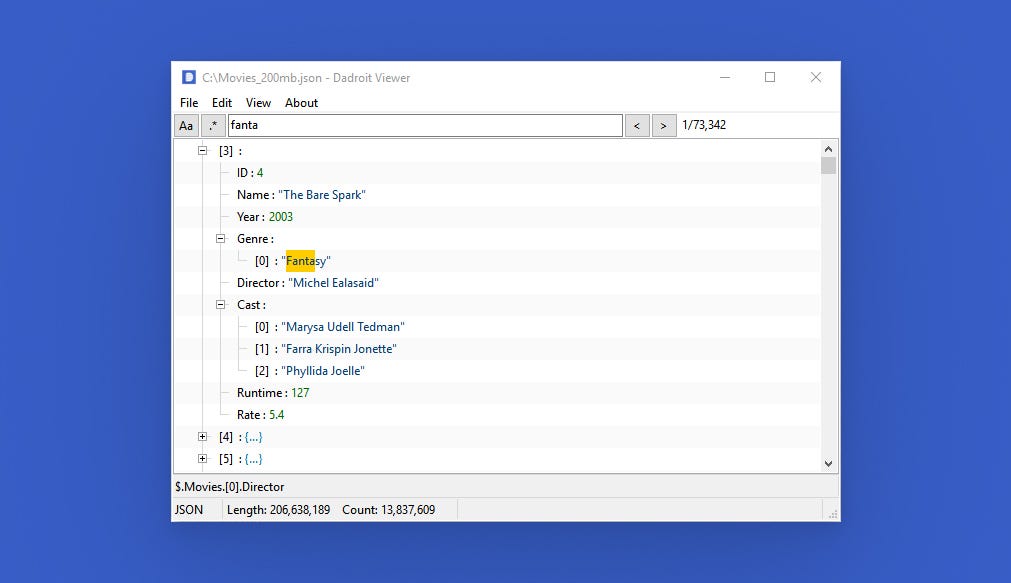Click the resize grip at bottom right
The width and height of the screenshot is (1011, 583).
[833, 512]
